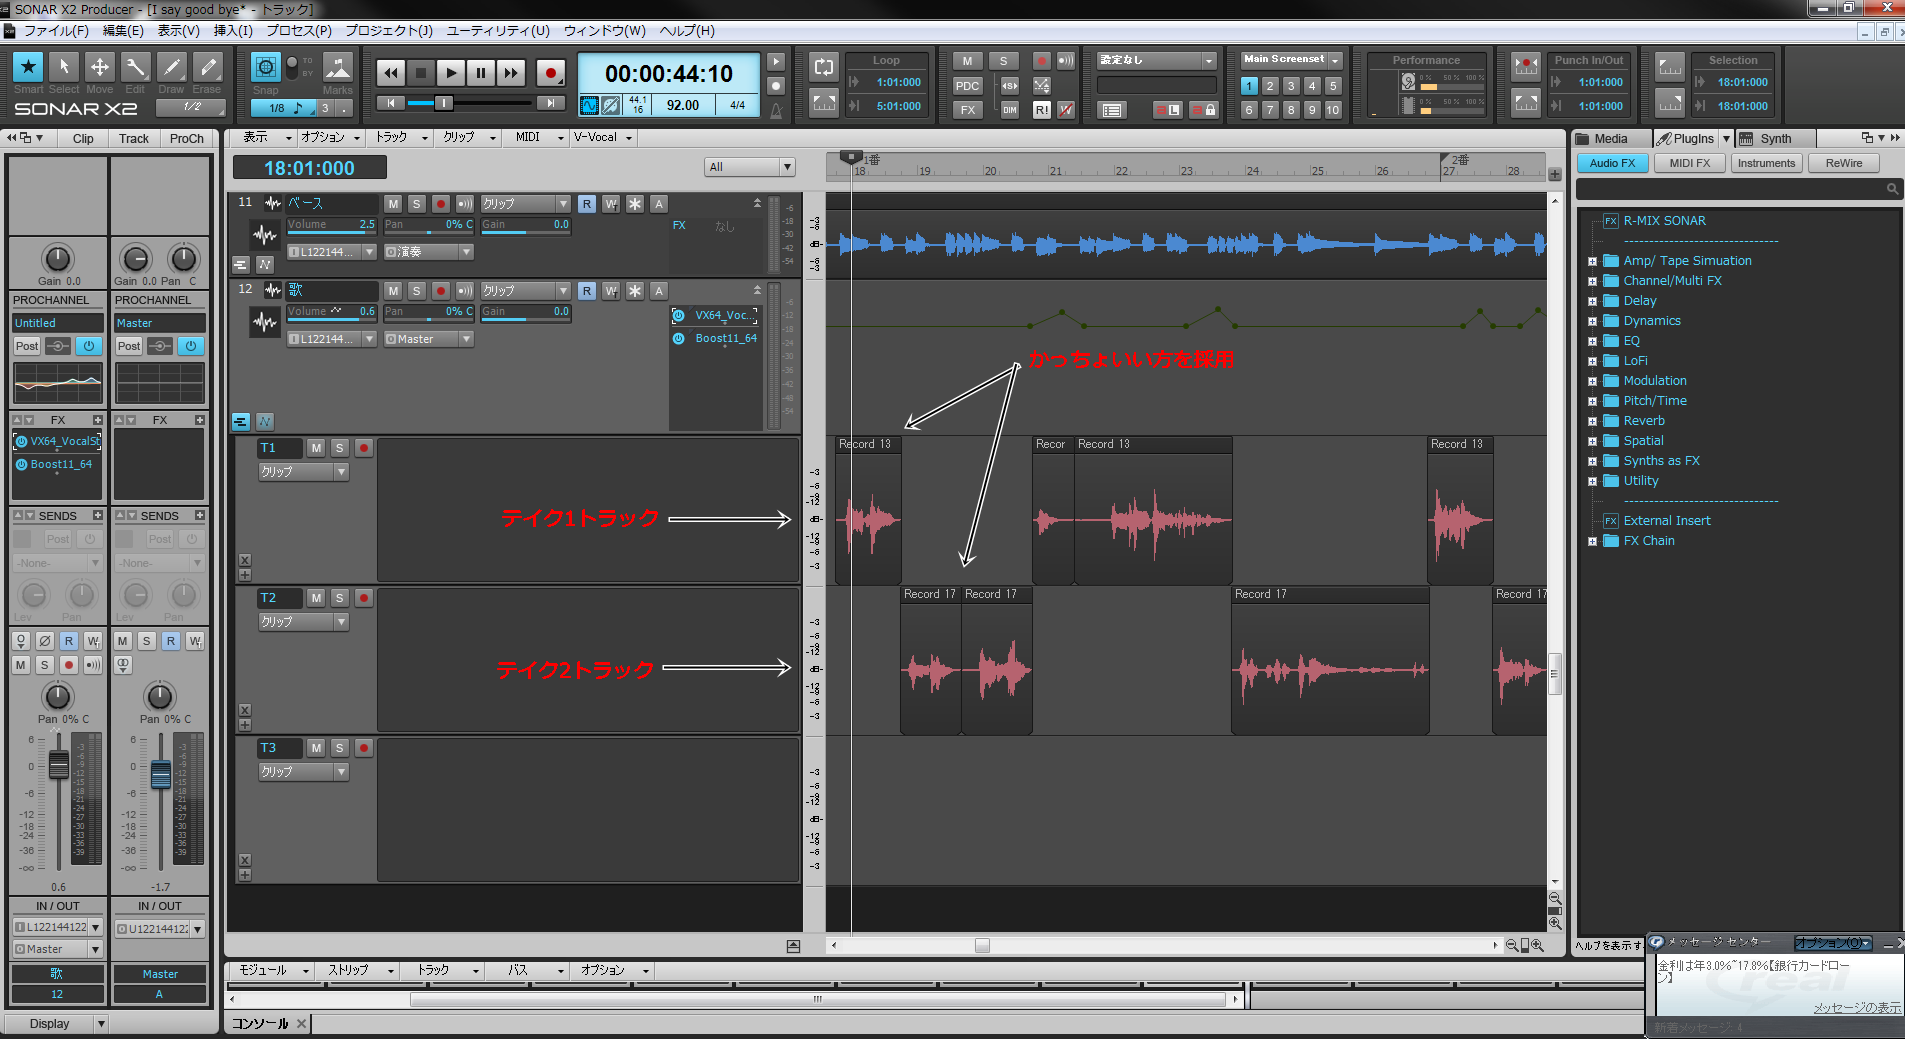1905x1039 pixels.
Task: Select the Draw pencil tool
Action: point(172,67)
